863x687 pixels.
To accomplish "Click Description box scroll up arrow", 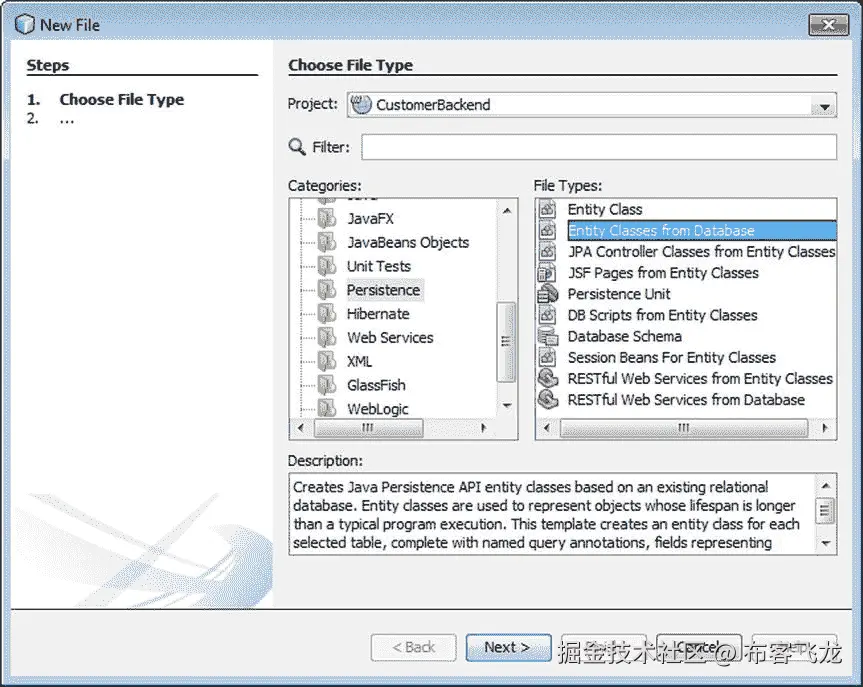I will (x=825, y=486).
